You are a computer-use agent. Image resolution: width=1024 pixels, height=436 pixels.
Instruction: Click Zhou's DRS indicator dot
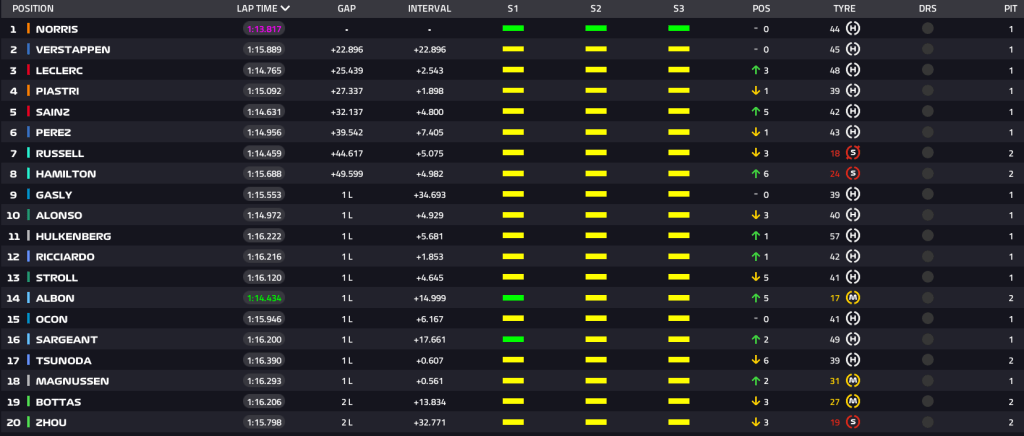point(927,422)
